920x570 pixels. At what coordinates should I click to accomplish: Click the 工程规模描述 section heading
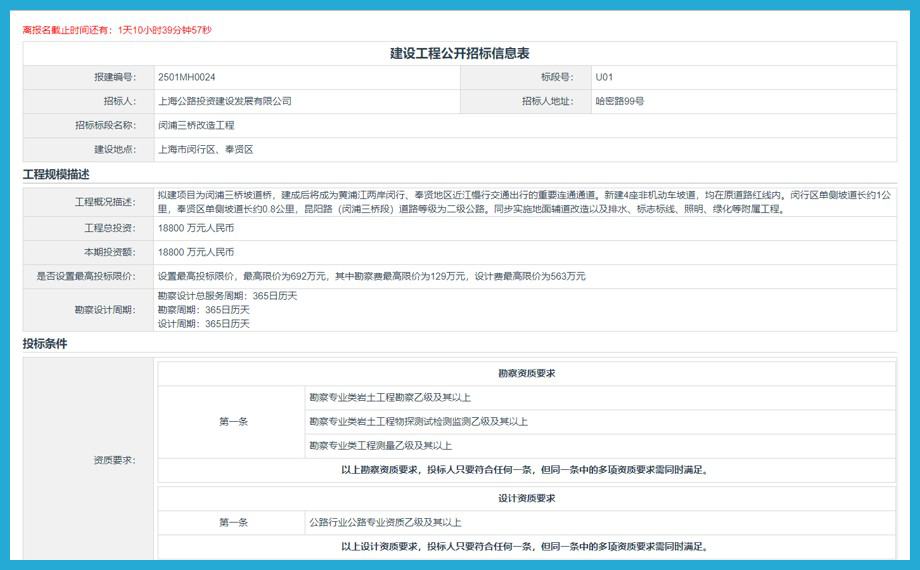click(x=56, y=175)
